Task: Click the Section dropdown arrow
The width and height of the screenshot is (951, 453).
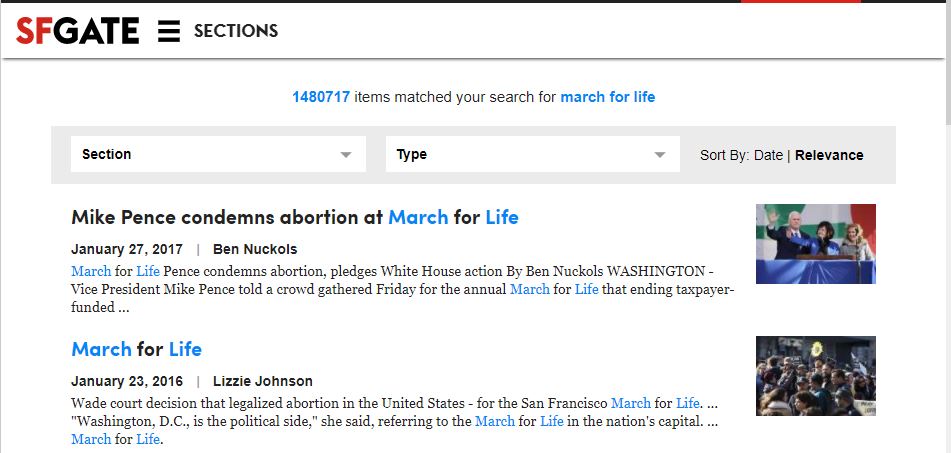Action: pyautogui.click(x=346, y=155)
